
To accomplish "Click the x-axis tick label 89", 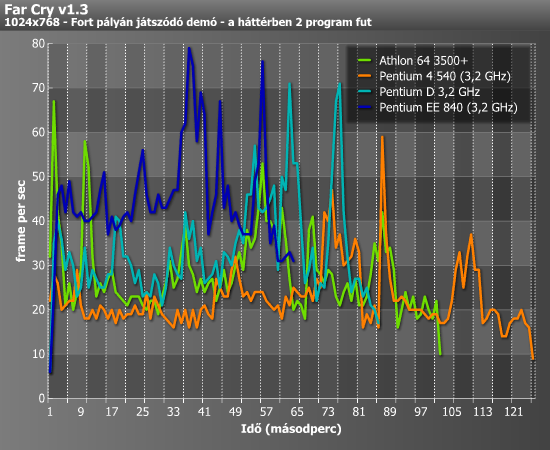I will [x=389, y=411].
